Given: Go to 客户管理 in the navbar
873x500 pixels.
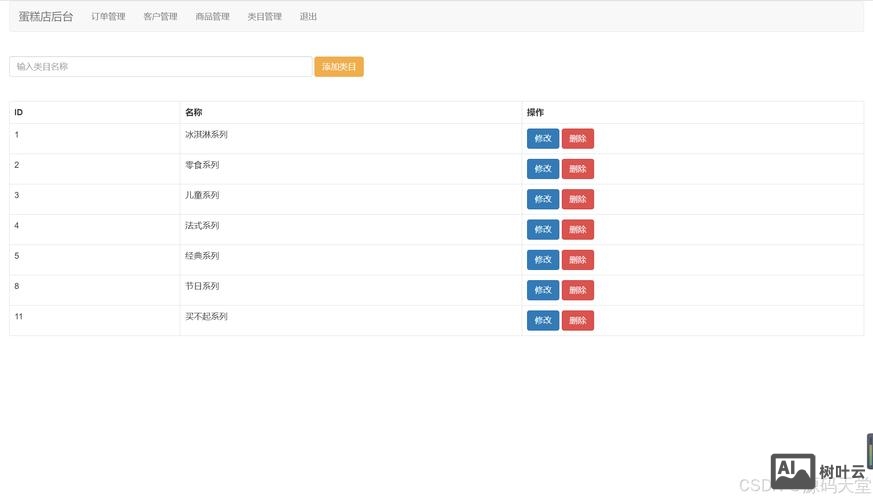Looking at the screenshot, I should pos(160,17).
